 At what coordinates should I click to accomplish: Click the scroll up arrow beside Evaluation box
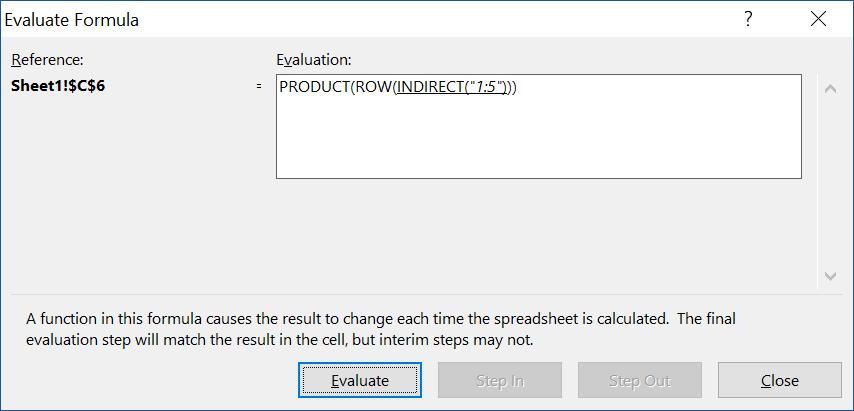coord(830,89)
